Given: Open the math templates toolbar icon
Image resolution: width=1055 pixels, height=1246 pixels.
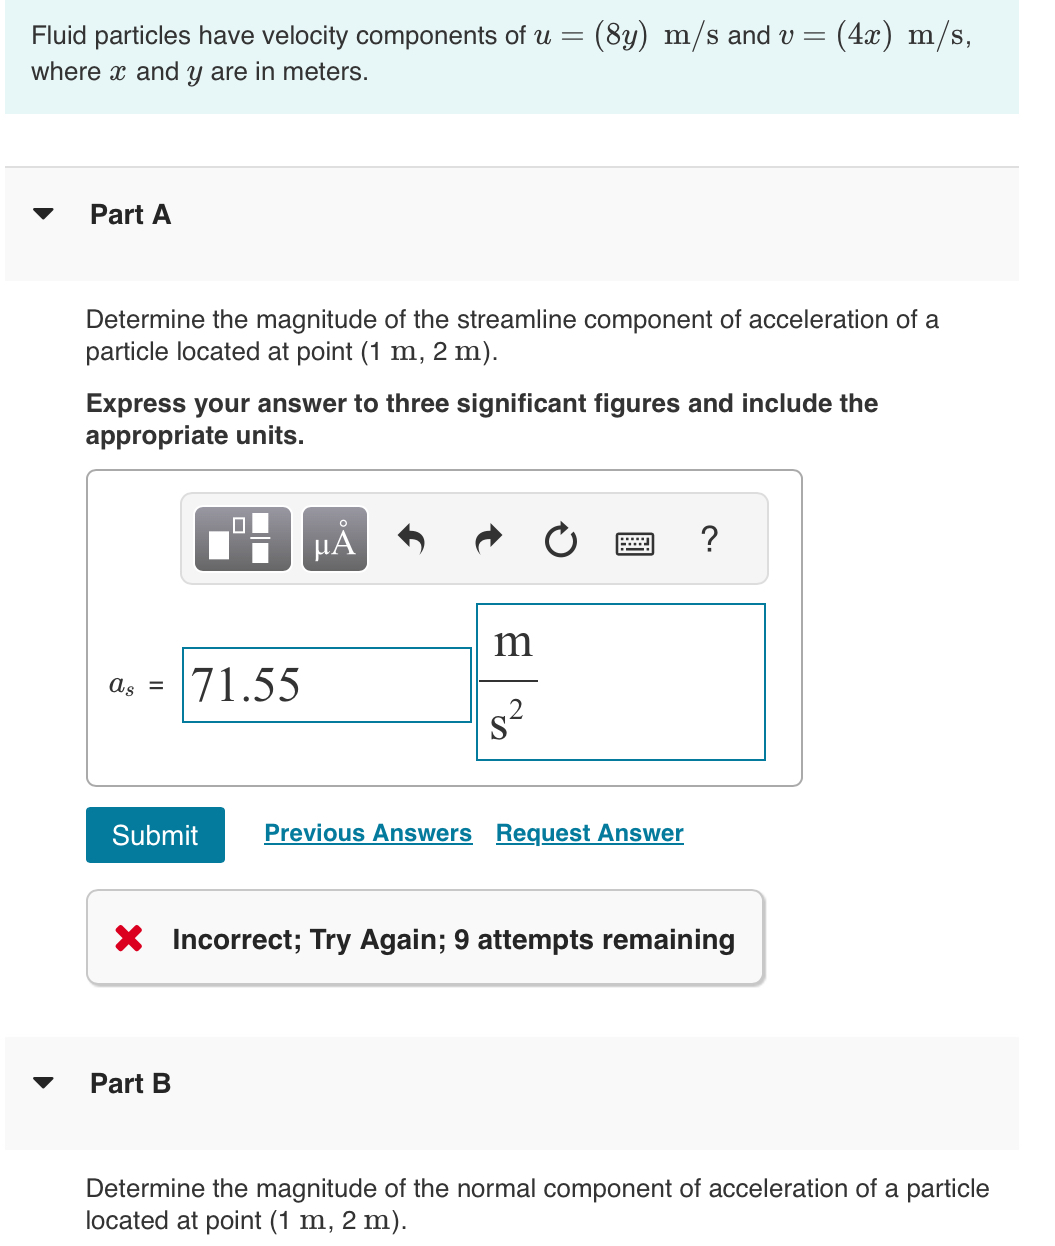Looking at the screenshot, I should [241, 538].
